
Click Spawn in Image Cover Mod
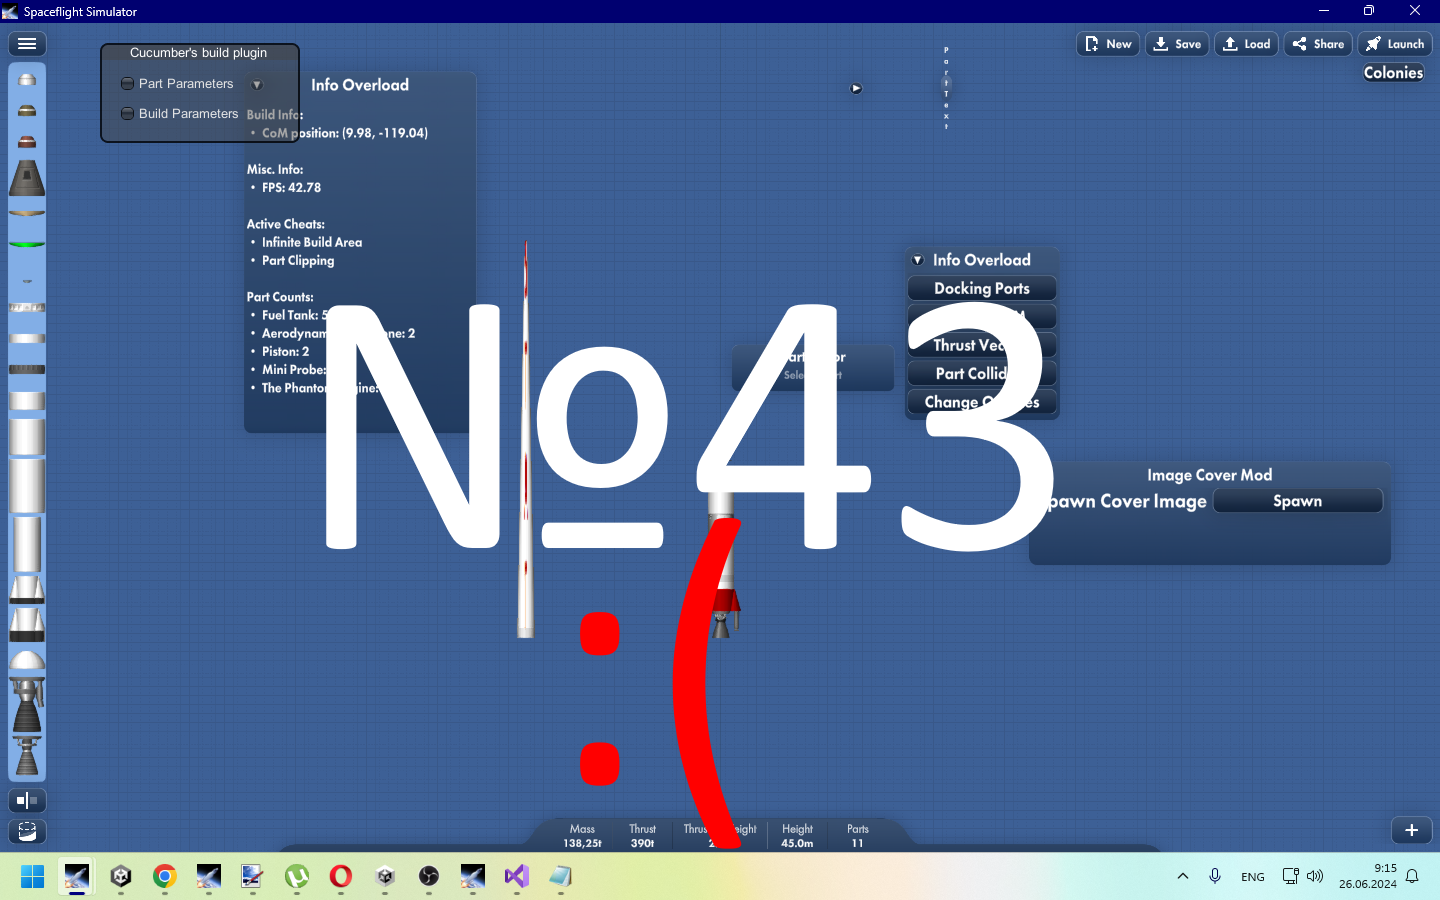pyautogui.click(x=1298, y=501)
